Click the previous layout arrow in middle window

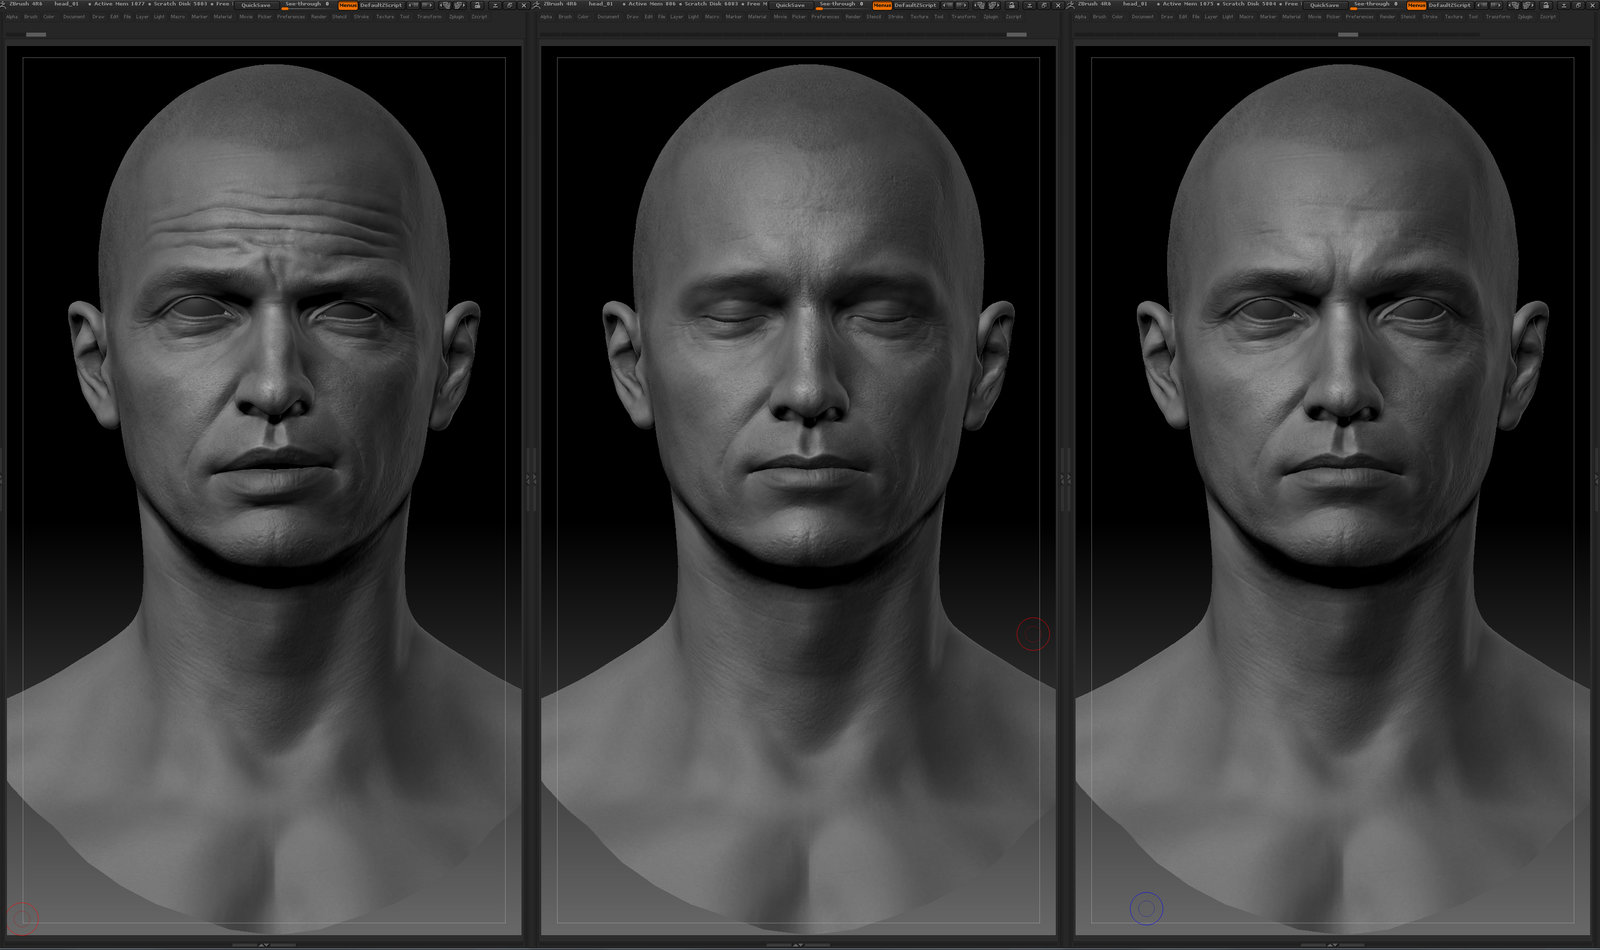pyautogui.click(x=947, y=5)
